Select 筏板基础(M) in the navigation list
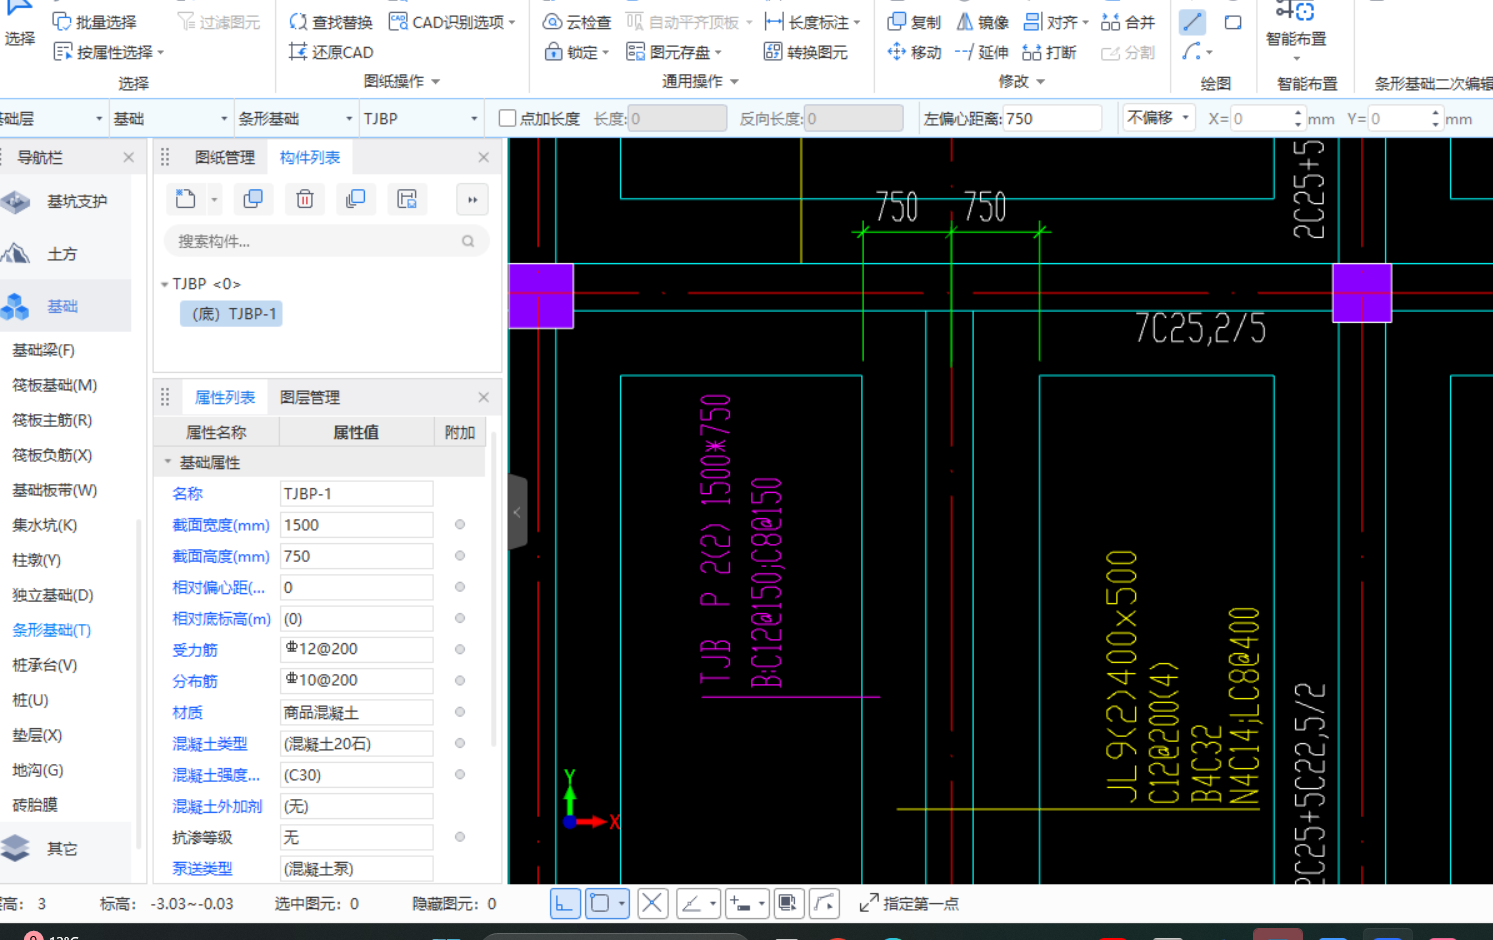 point(54,385)
